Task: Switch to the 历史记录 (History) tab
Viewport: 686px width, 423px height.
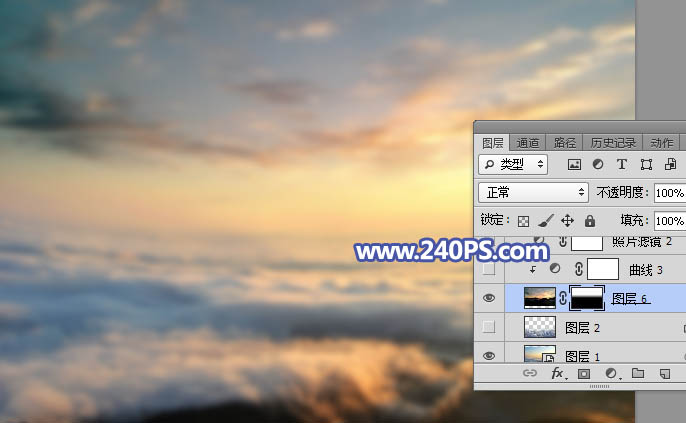Action: (x=612, y=143)
